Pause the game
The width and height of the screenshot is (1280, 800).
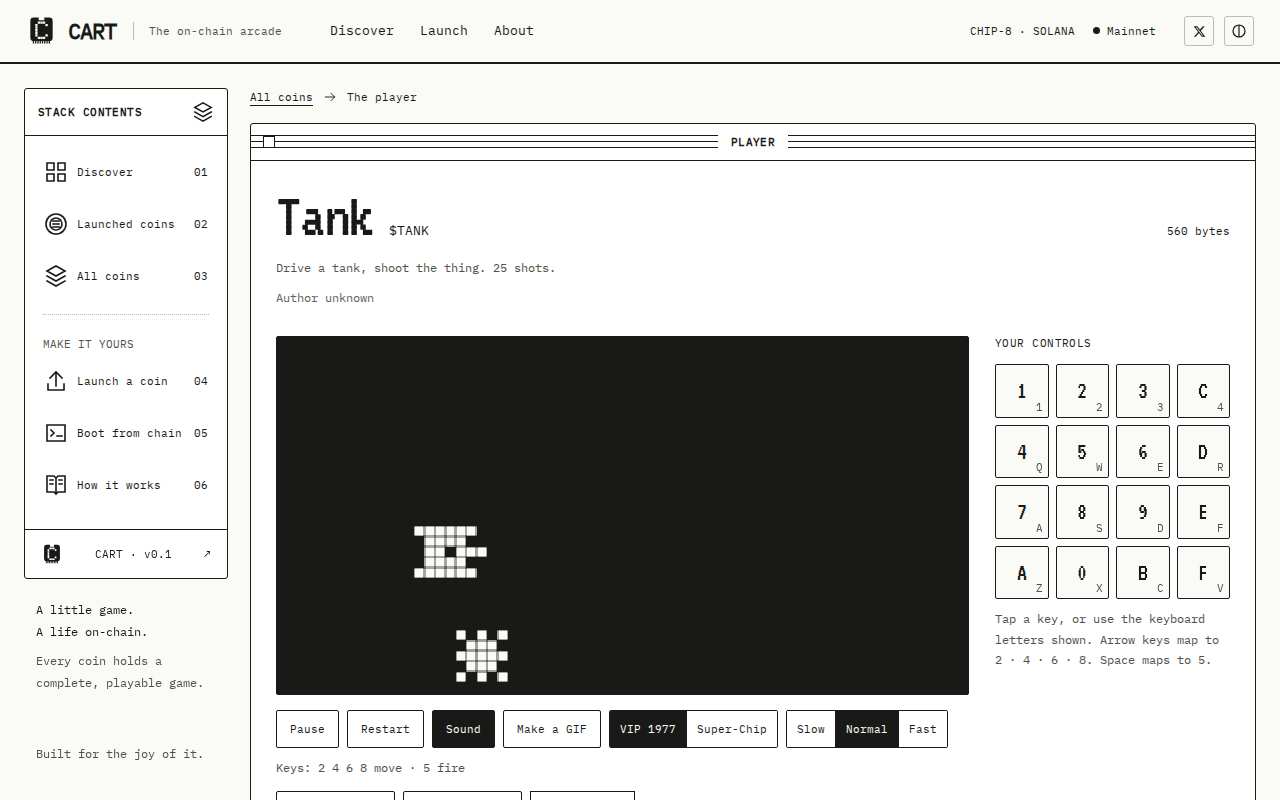[x=307, y=729]
